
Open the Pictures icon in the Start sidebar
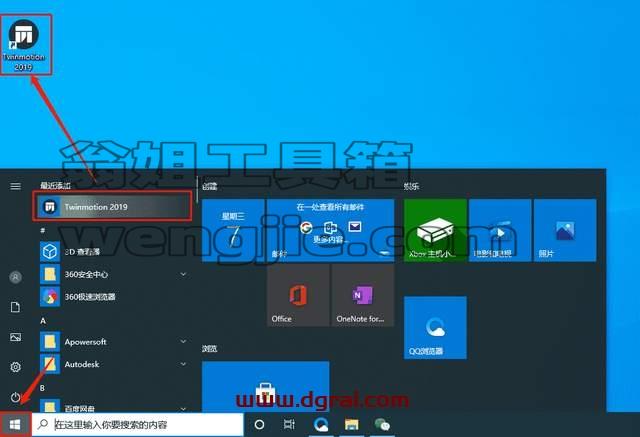point(16,337)
